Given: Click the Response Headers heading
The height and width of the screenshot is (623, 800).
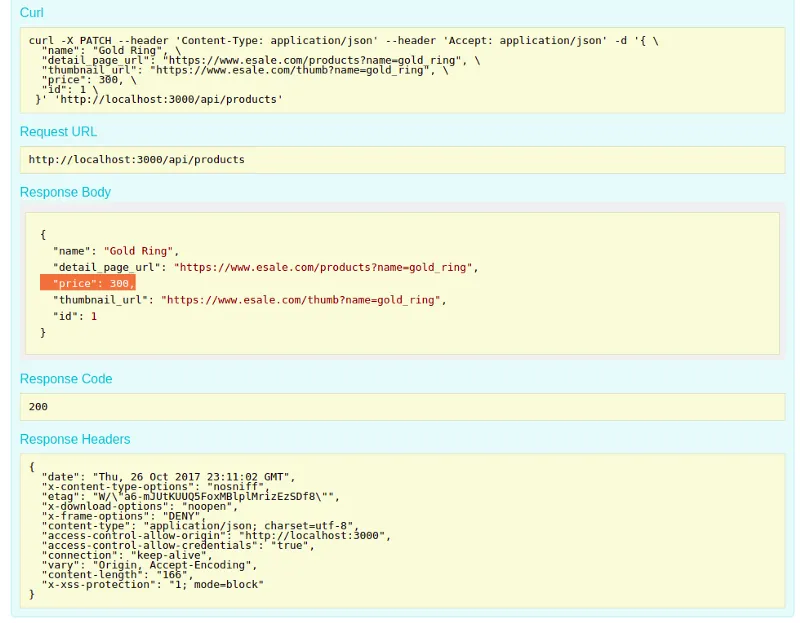Looking at the screenshot, I should tap(74, 439).
